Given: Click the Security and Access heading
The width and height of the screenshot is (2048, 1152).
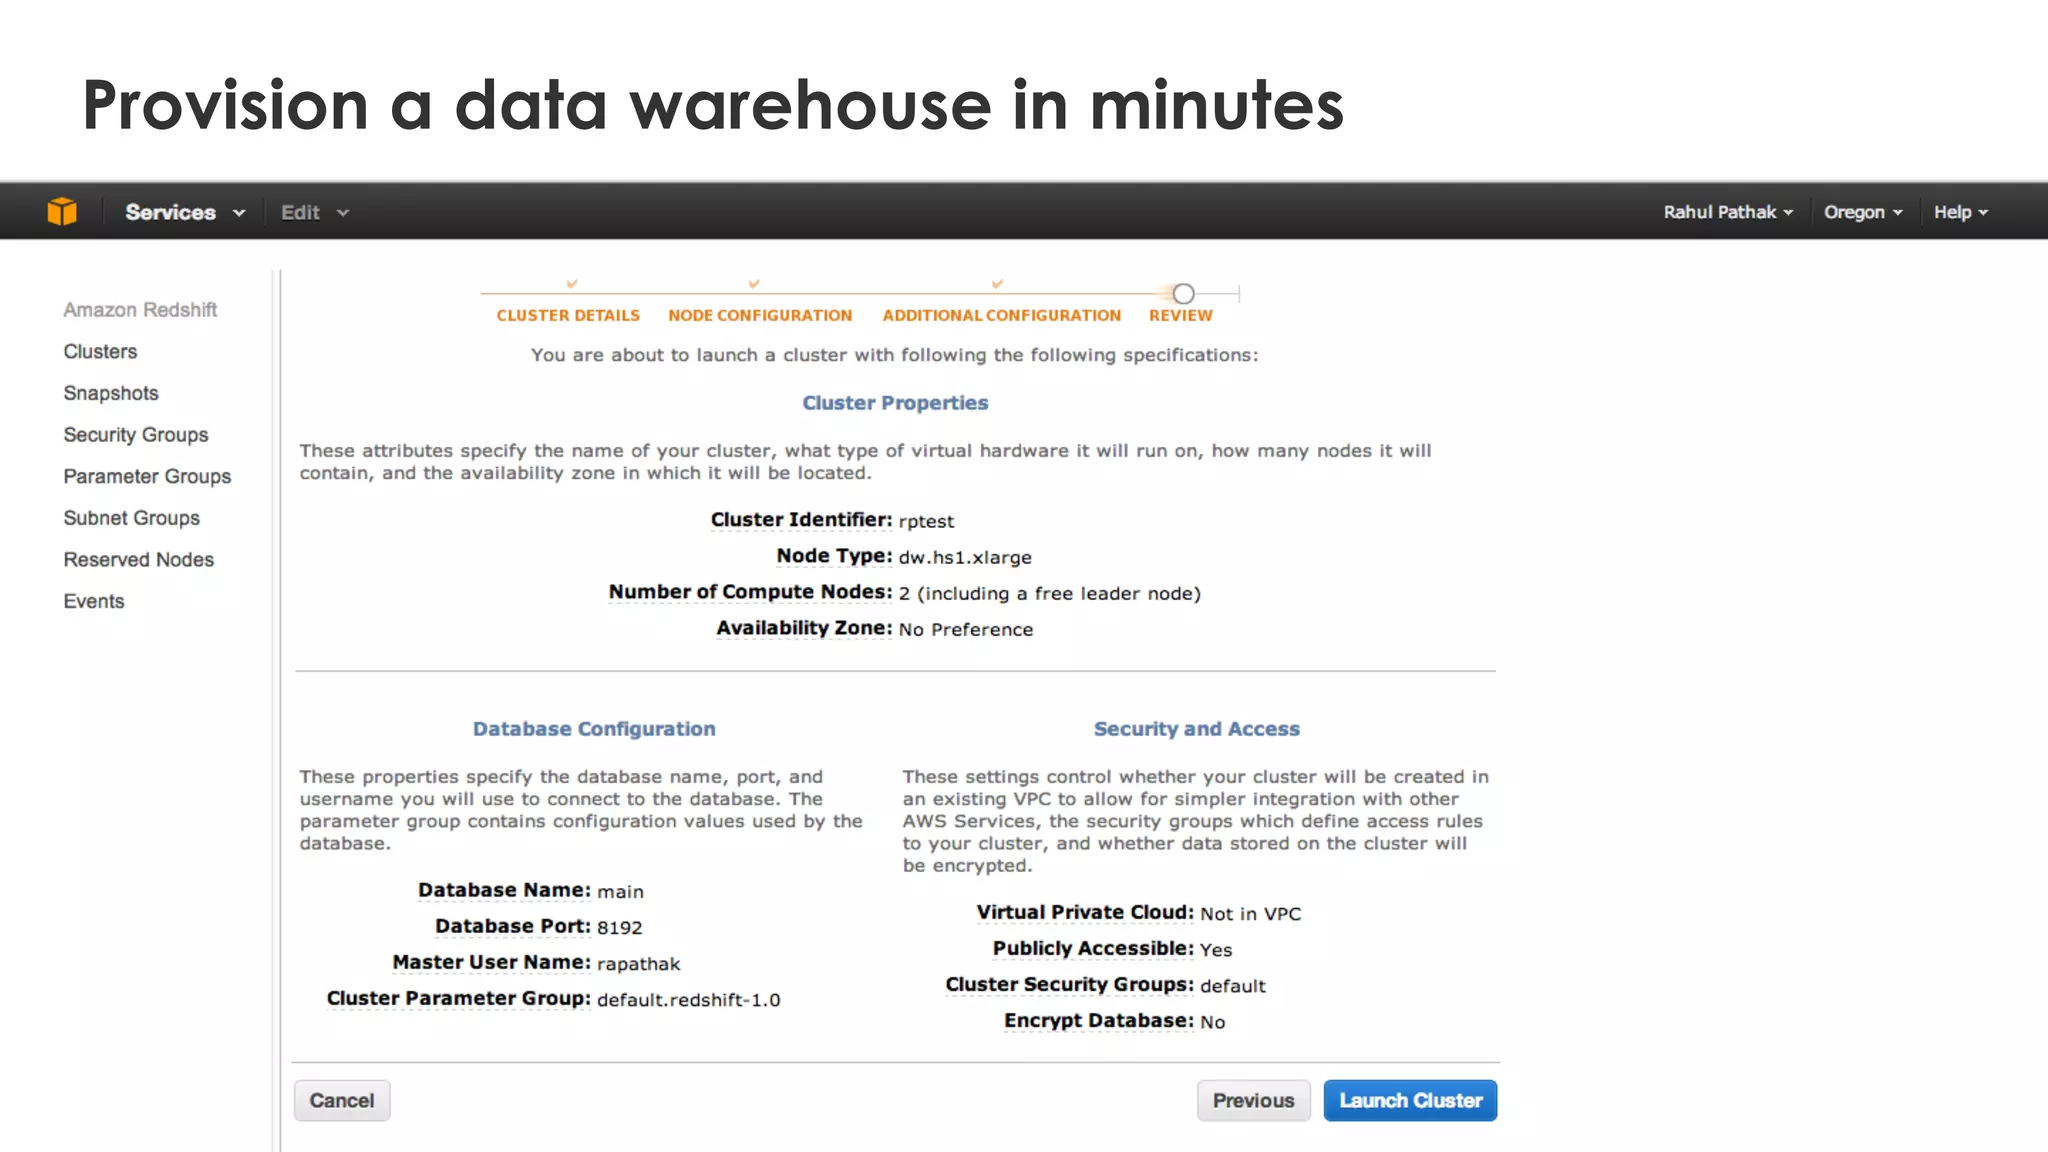Looking at the screenshot, I should click(1197, 729).
